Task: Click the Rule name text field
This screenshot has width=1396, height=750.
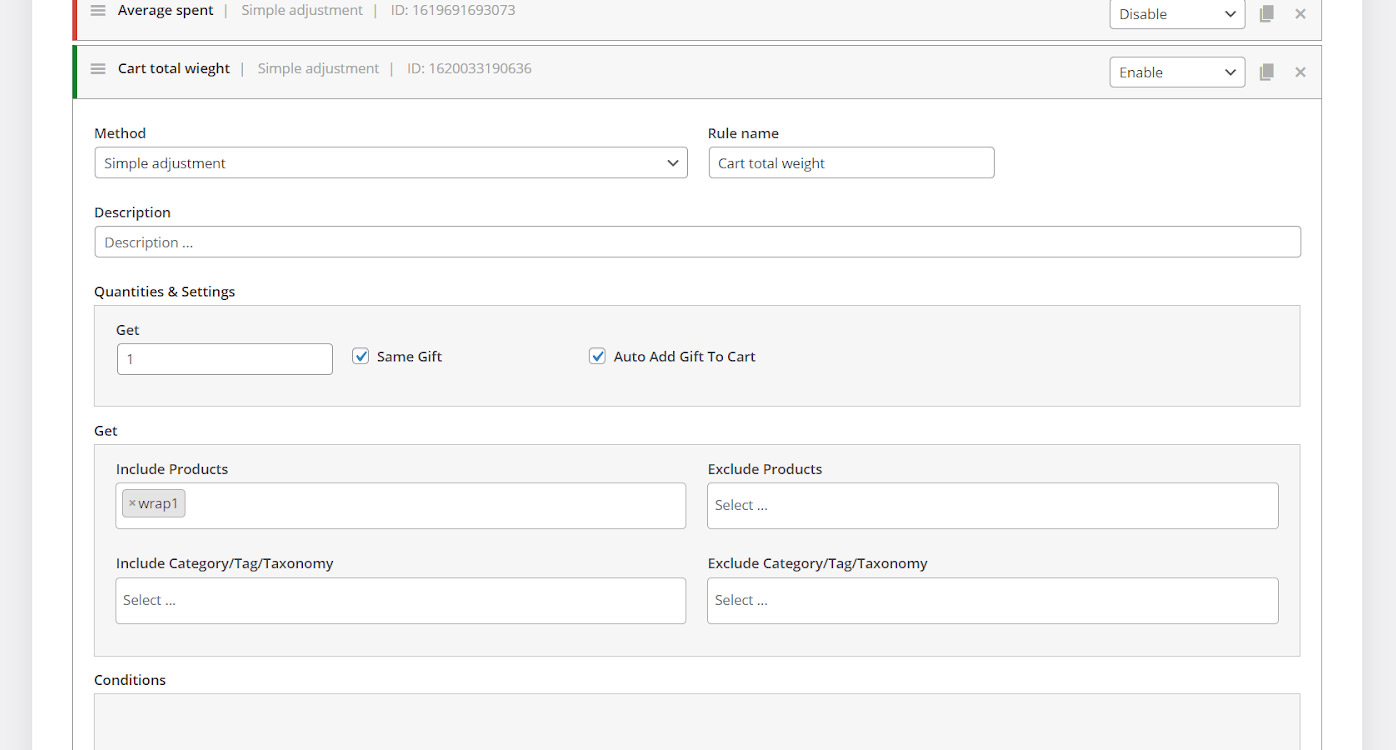Action: click(x=850, y=163)
